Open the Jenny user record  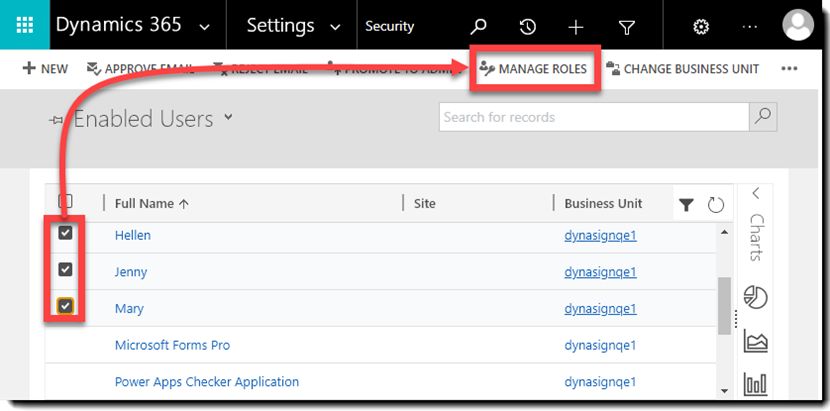(x=131, y=272)
